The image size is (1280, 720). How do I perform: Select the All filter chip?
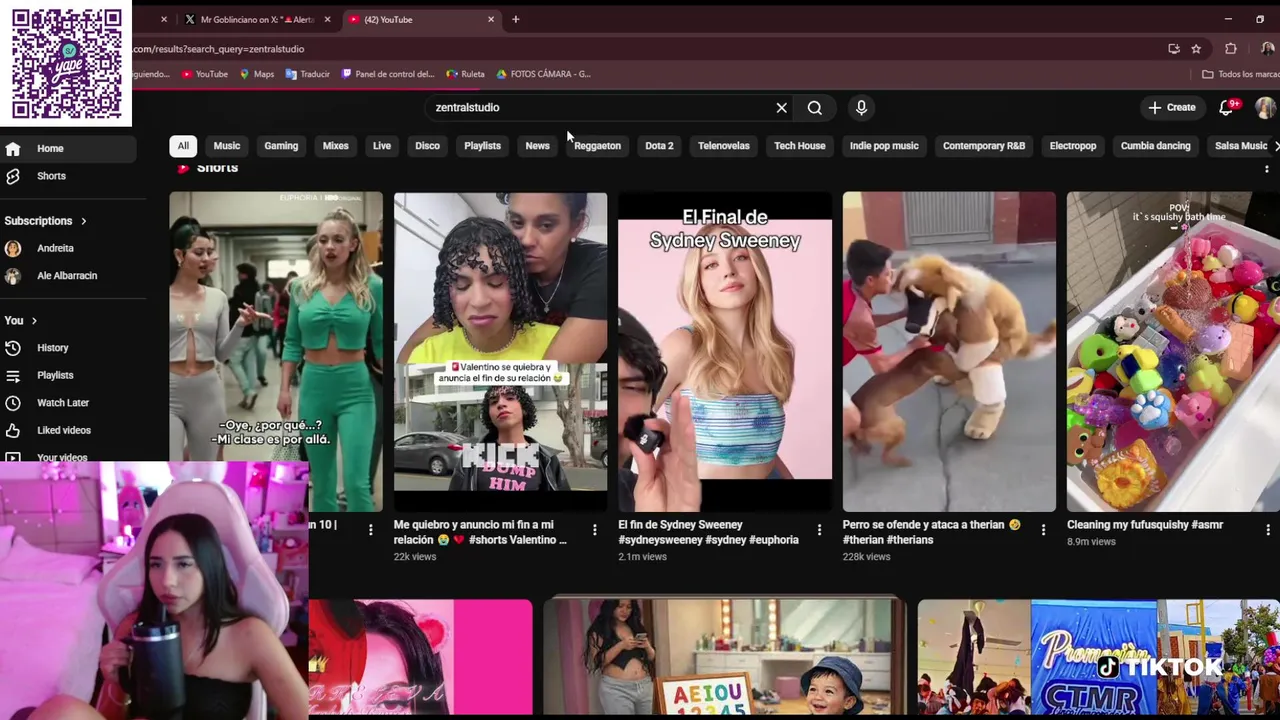(x=183, y=146)
